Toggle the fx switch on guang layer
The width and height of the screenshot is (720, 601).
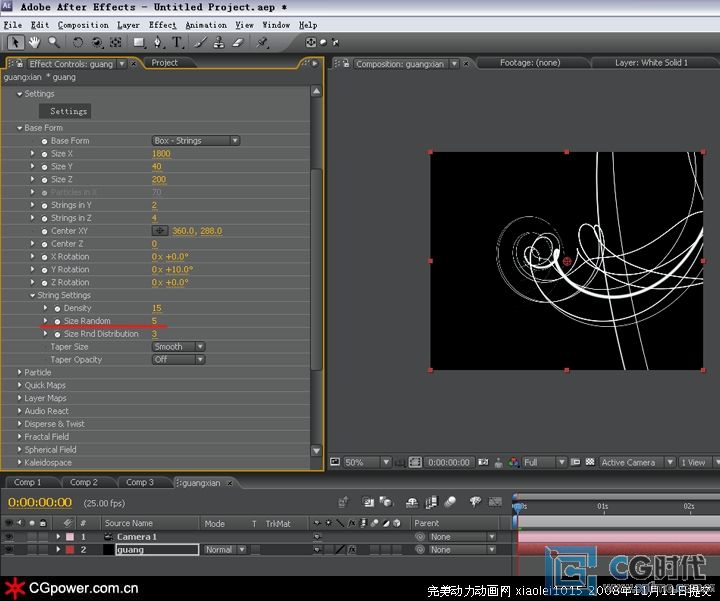pos(352,550)
